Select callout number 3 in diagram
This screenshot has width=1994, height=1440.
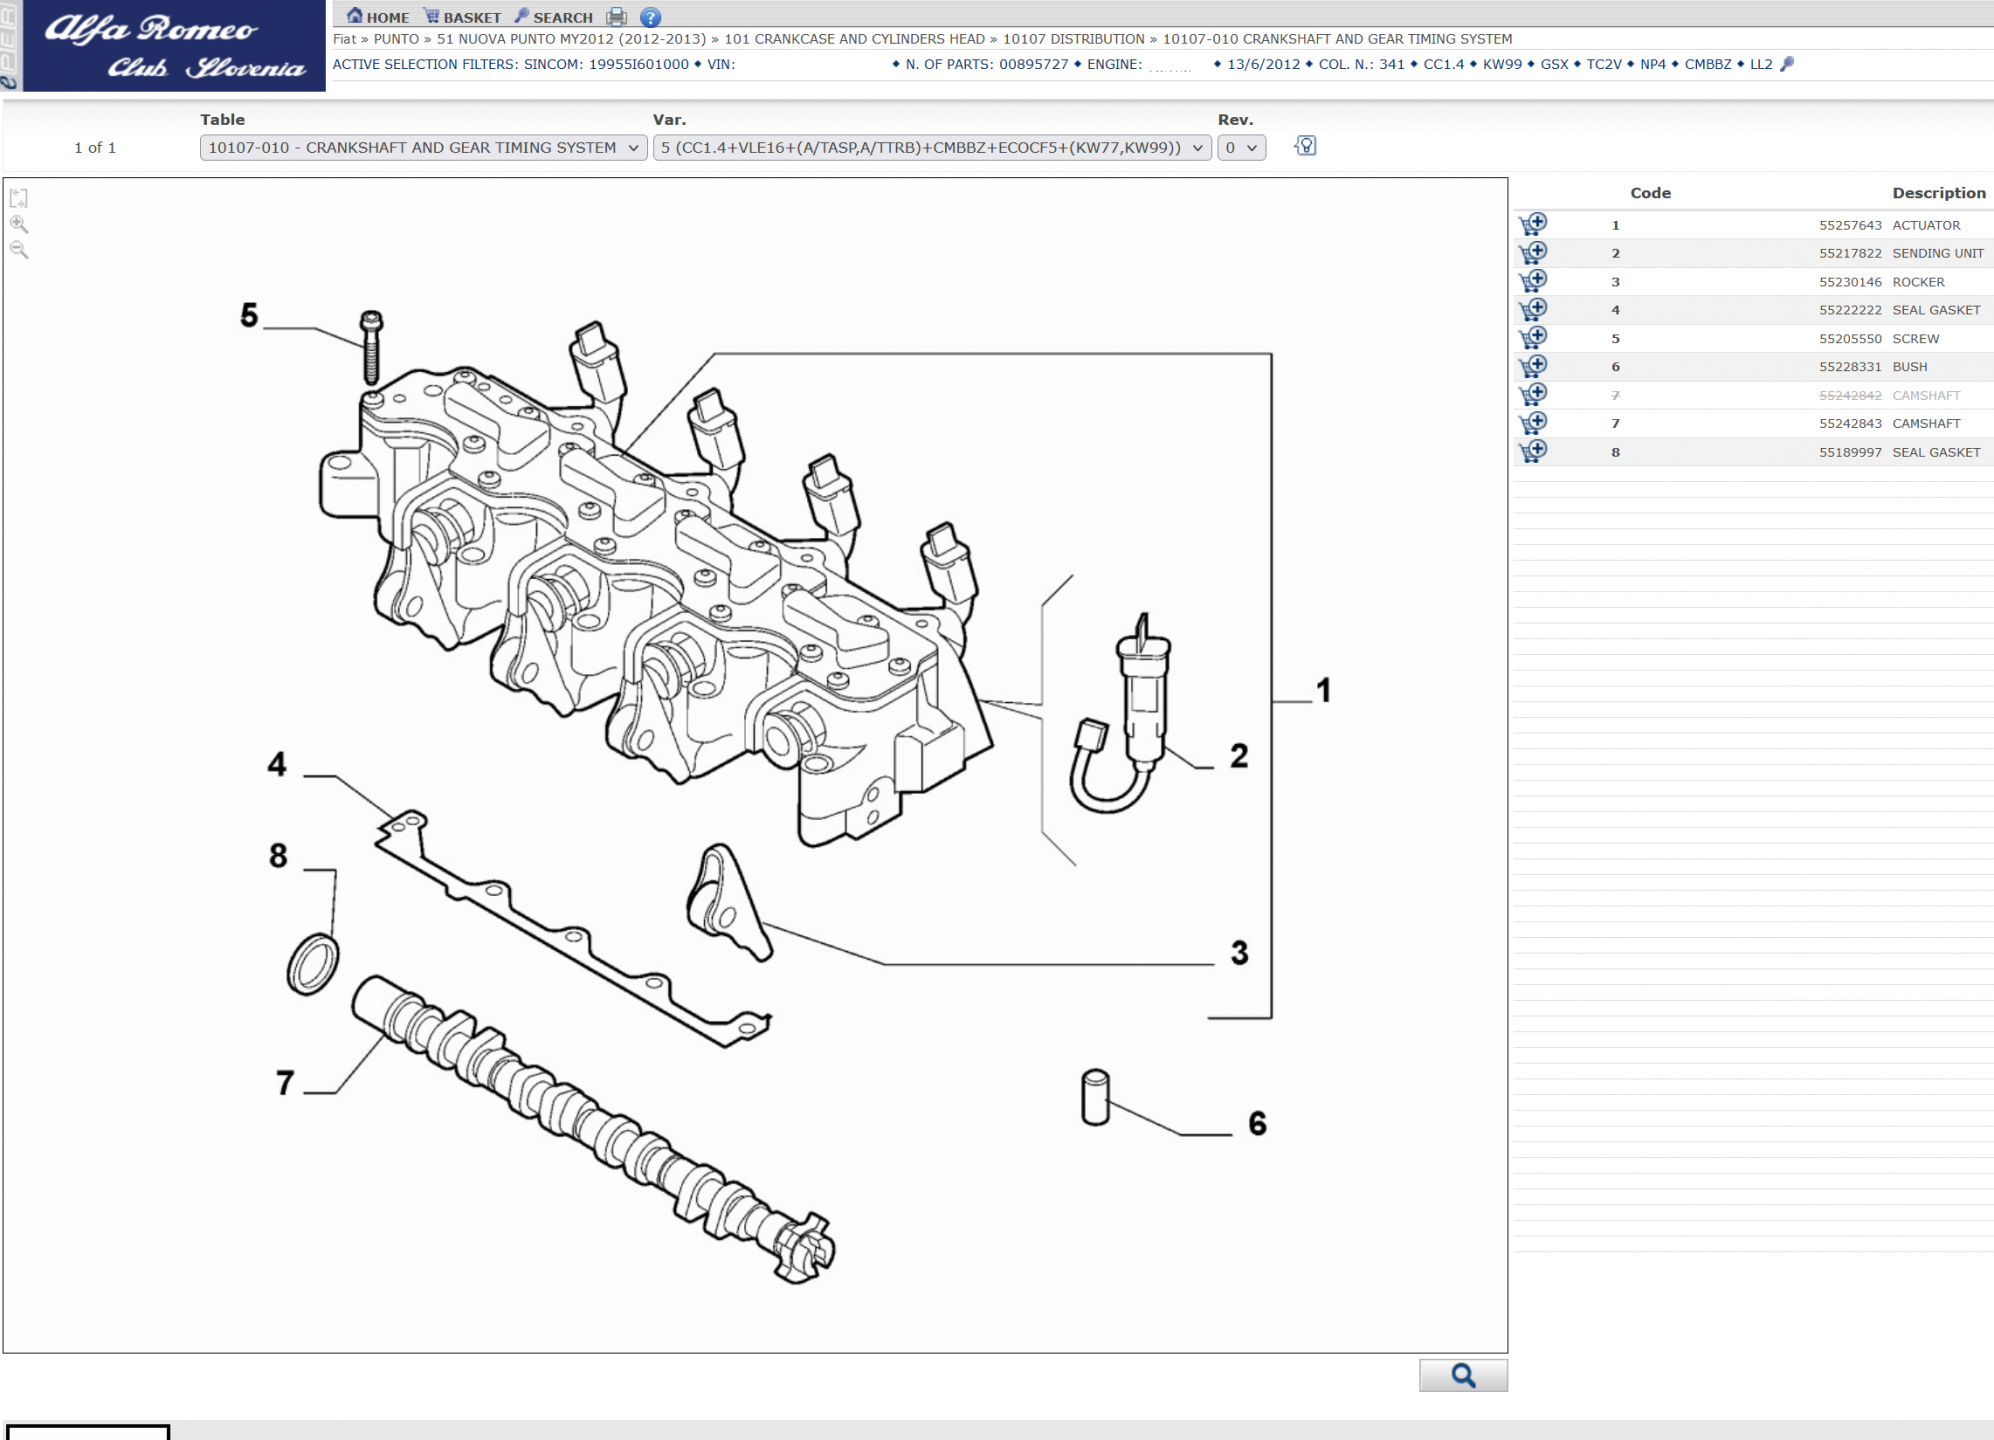(x=1240, y=952)
